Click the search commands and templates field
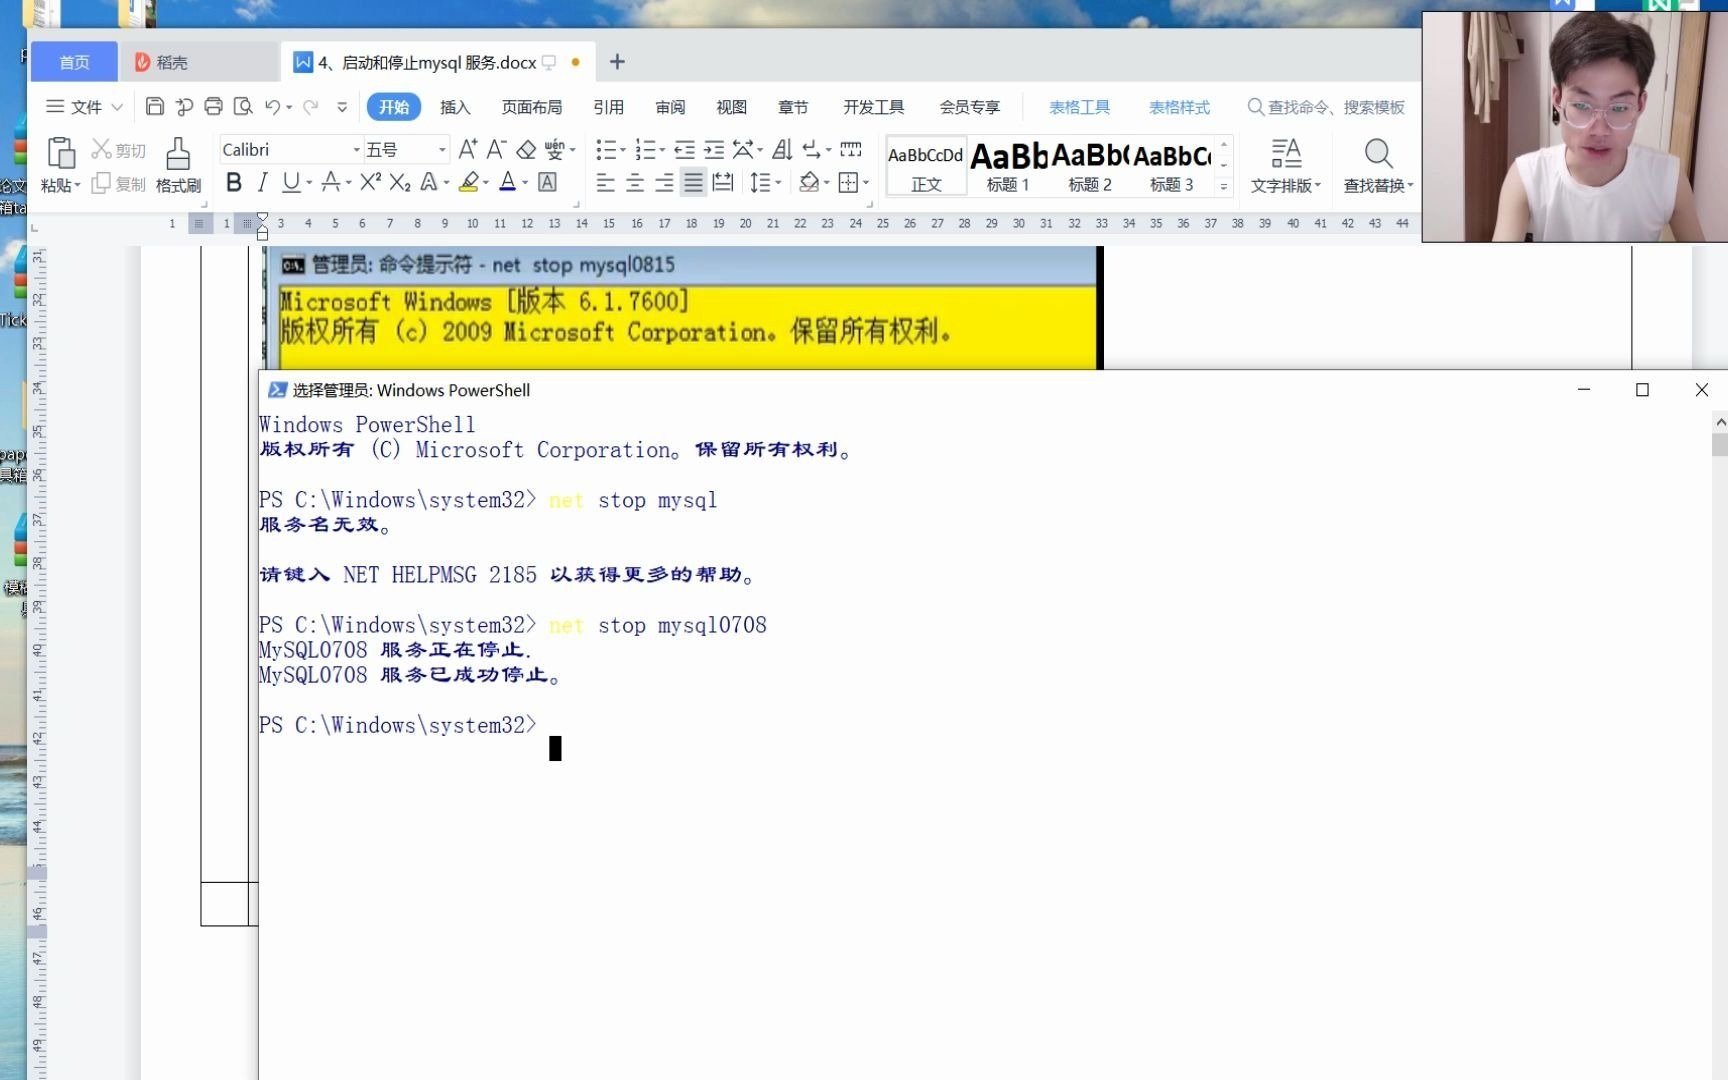The width and height of the screenshot is (1728, 1080). pos(1326,107)
